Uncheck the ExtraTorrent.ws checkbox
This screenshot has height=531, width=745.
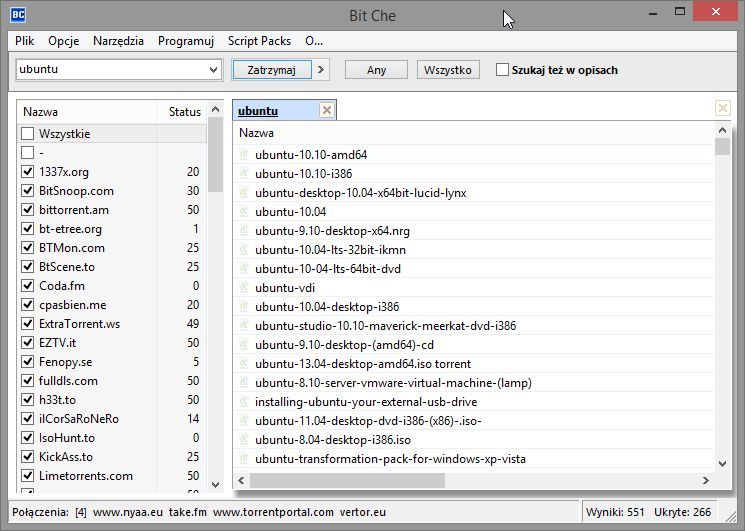click(x=28, y=323)
